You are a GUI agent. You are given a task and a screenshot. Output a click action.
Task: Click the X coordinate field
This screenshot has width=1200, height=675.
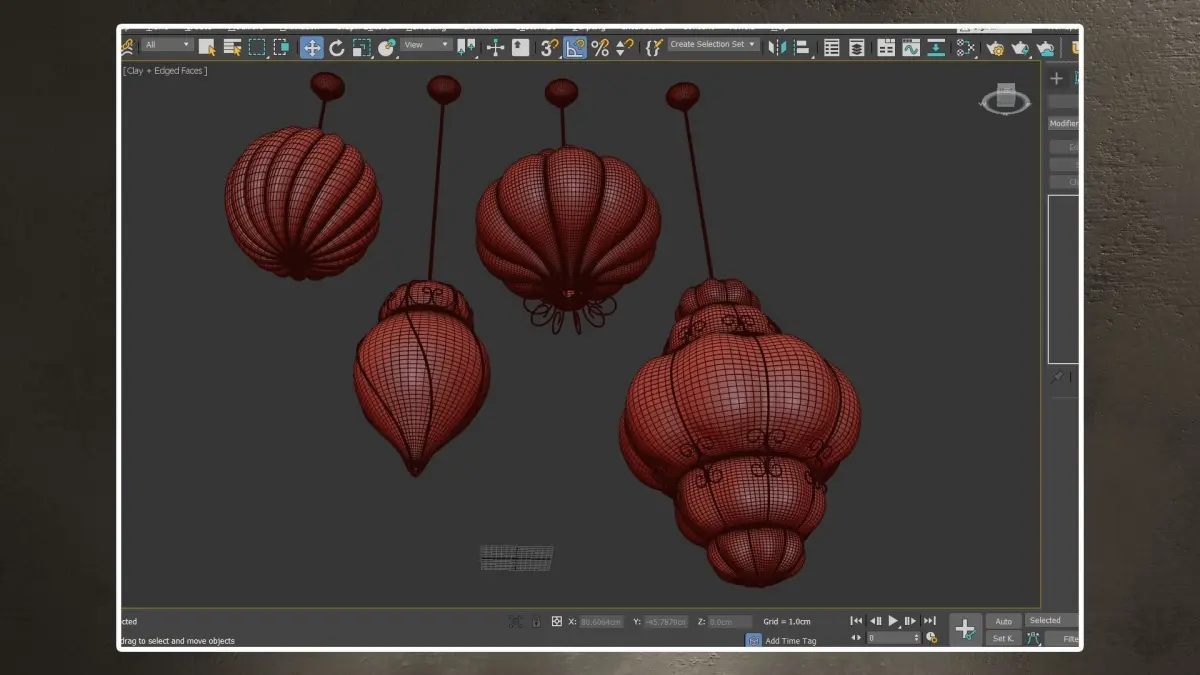click(601, 622)
